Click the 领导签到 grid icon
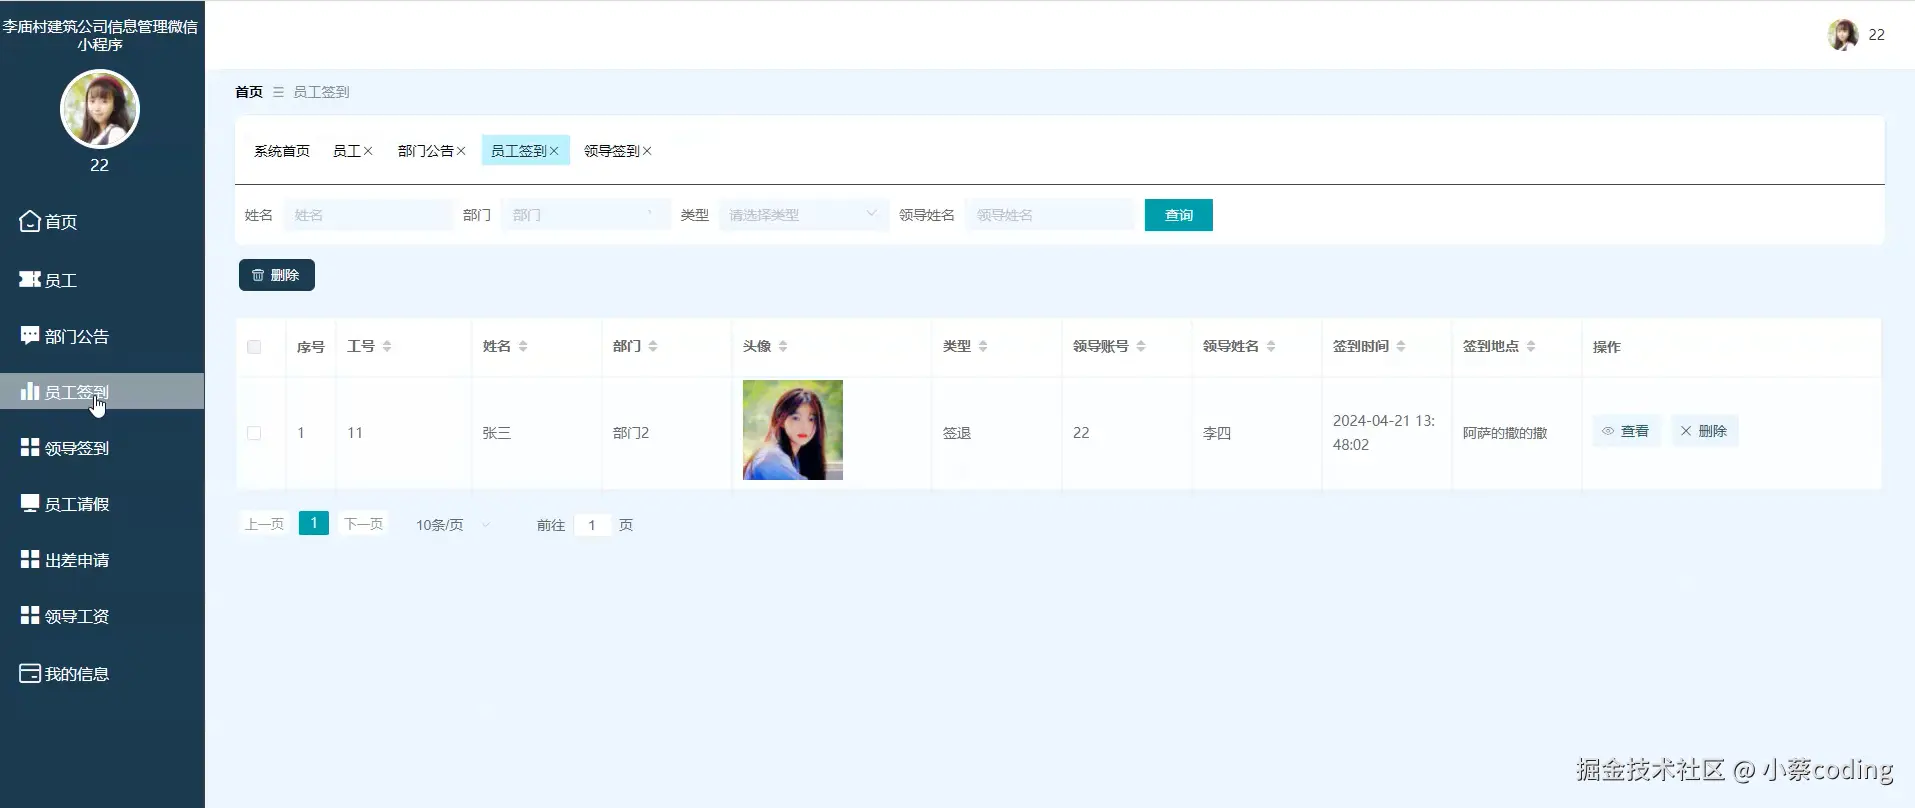Viewport: 1915px width, 808px height. point(30,447)
